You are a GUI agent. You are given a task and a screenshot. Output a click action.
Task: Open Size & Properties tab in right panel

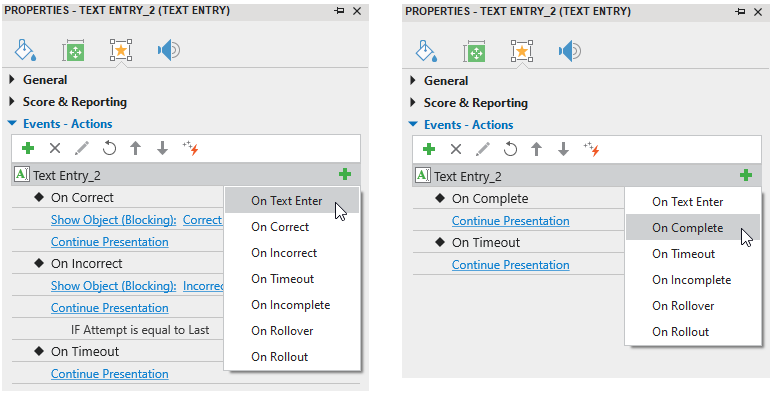[x=474, y=51]
